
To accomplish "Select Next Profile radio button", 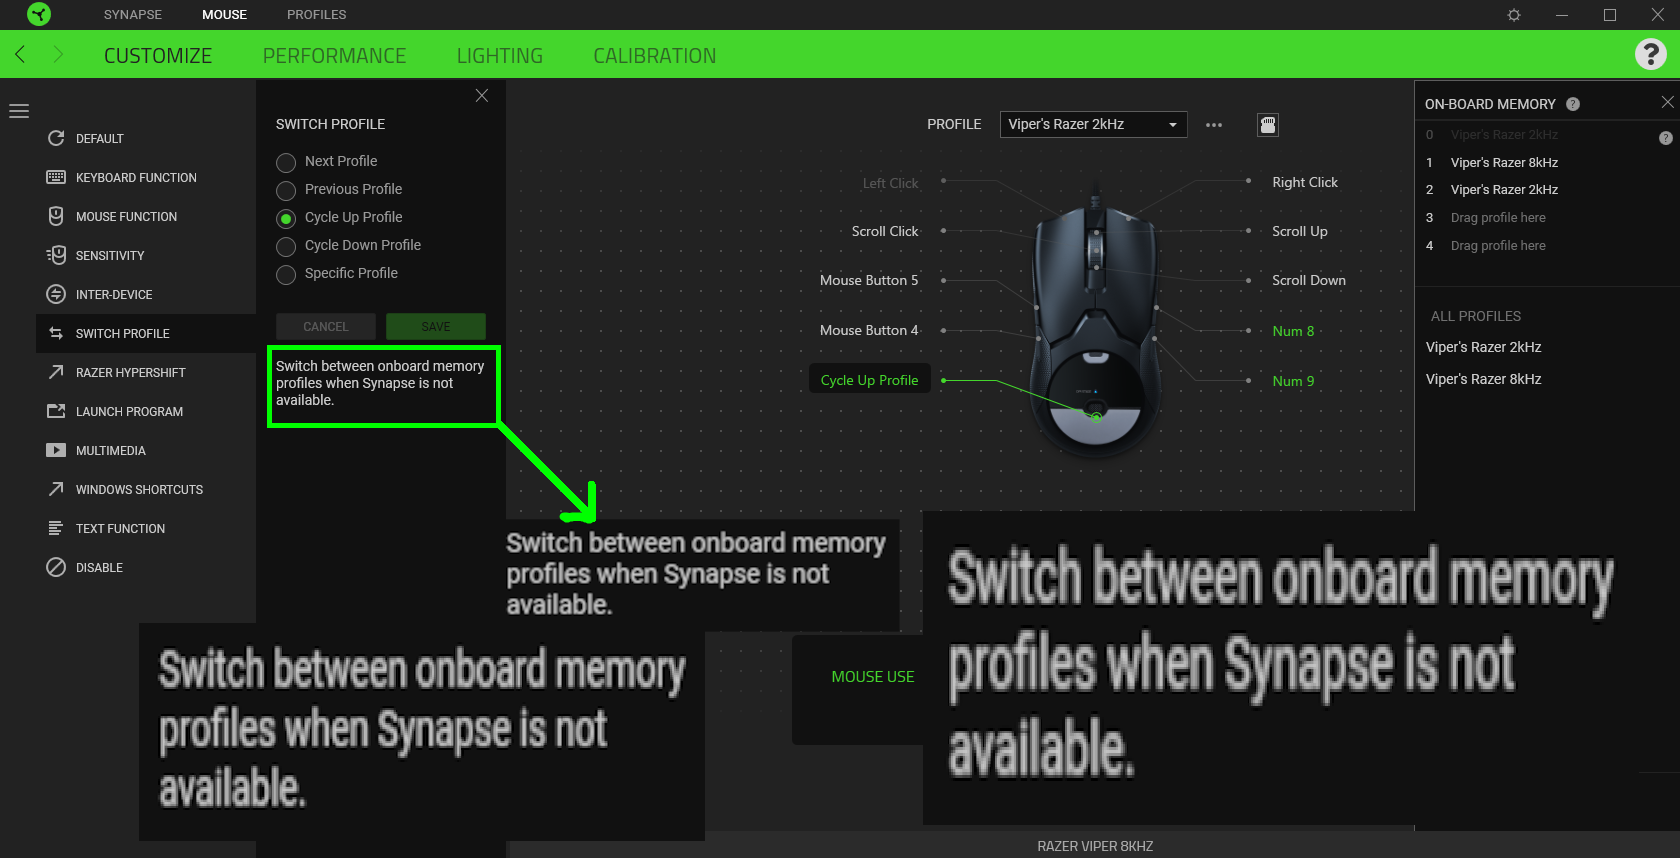I will [x=286, y=162].
